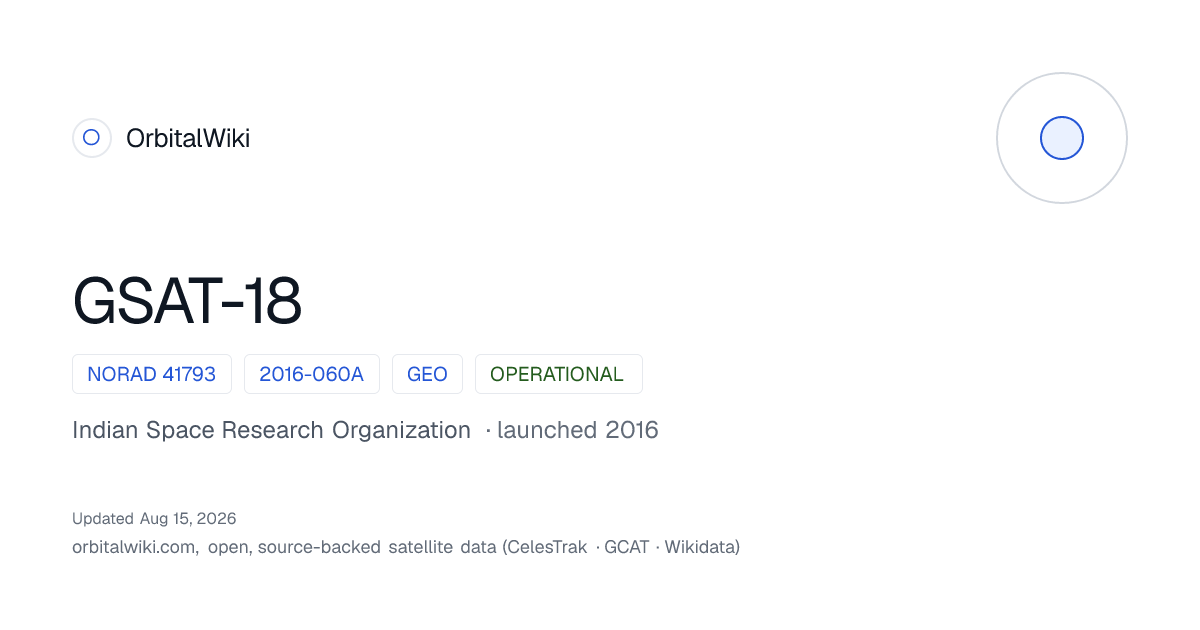This screenshot has height=630, width=1200.
Task: Click the 'launched 2016' text
Action: pyautogui.click(x=577, y=430)
